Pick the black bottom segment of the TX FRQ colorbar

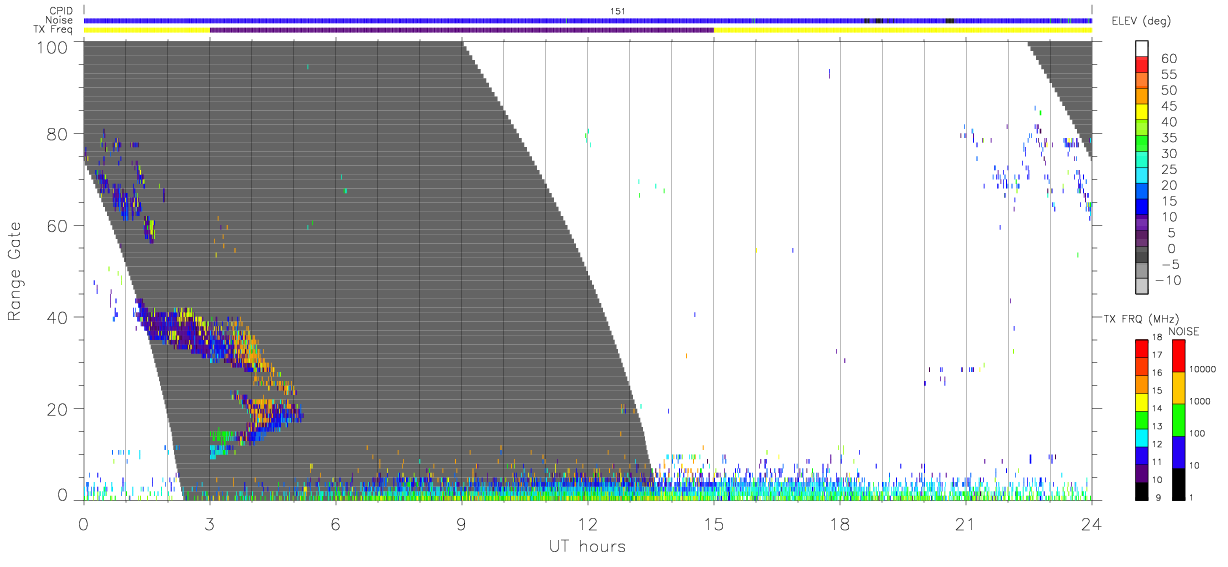pos(1141,491)
